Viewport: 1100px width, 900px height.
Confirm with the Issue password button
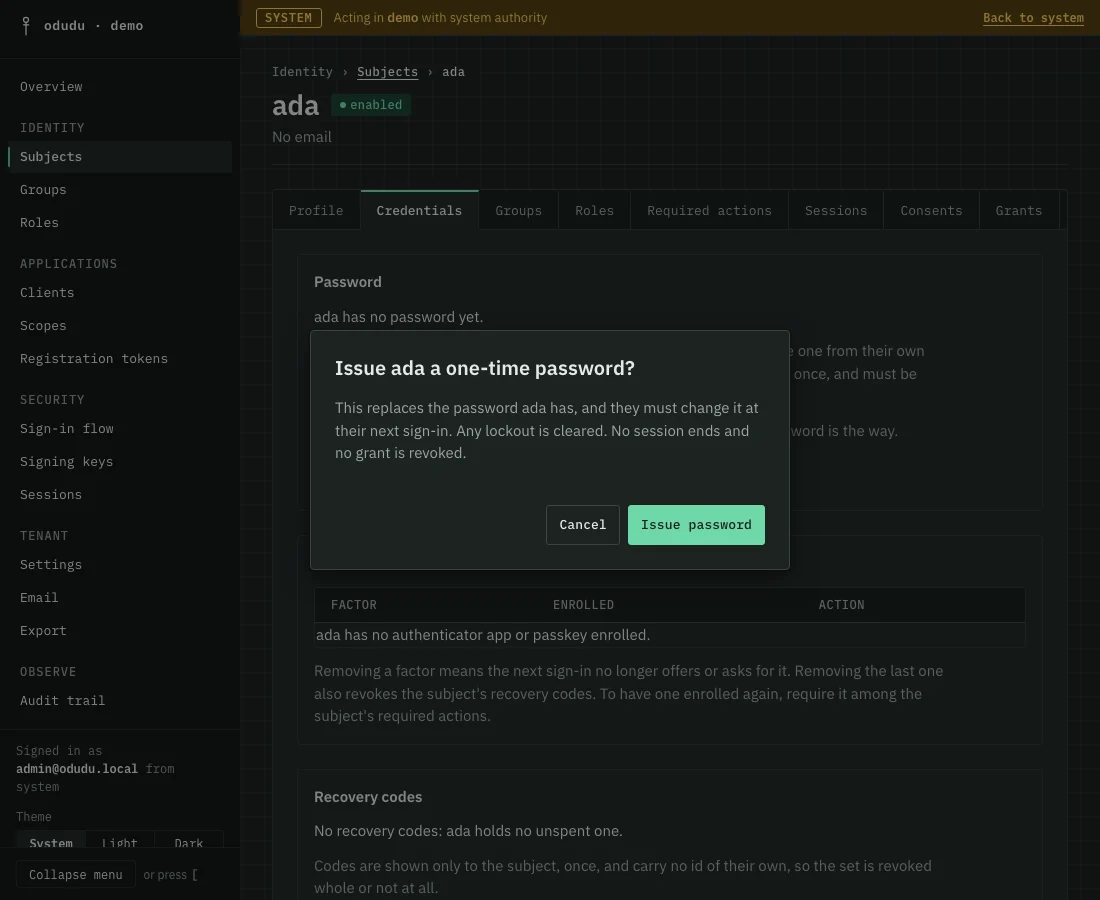click(x=696, y=525)
